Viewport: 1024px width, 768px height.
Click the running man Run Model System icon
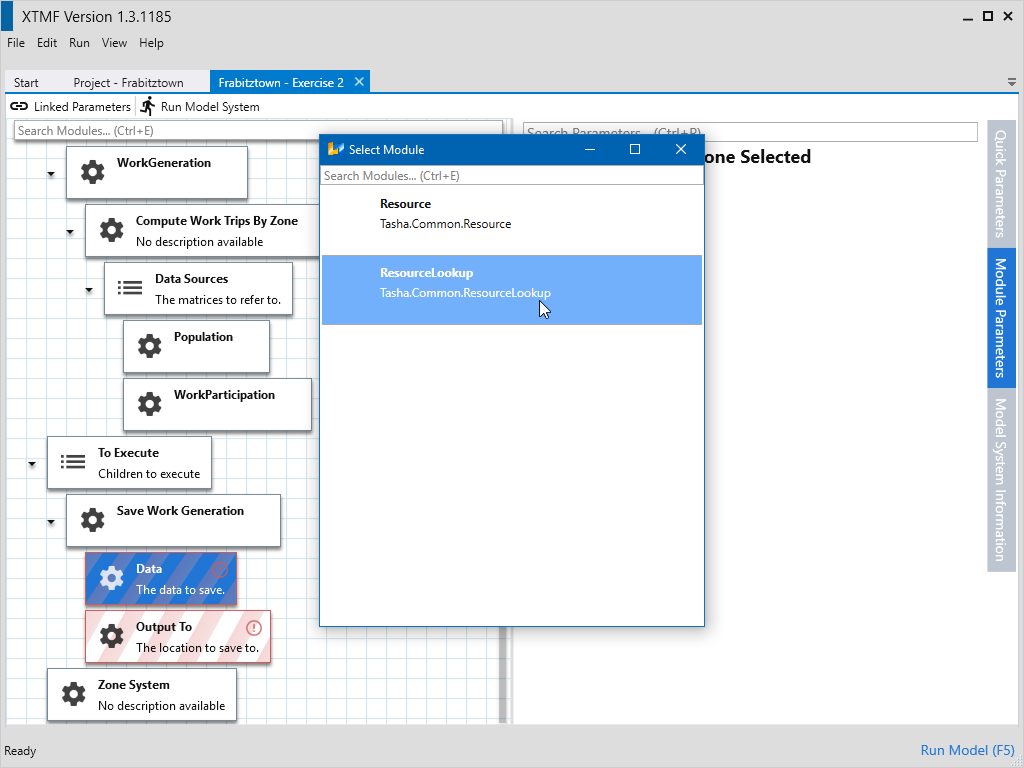(x=148, y=106)
